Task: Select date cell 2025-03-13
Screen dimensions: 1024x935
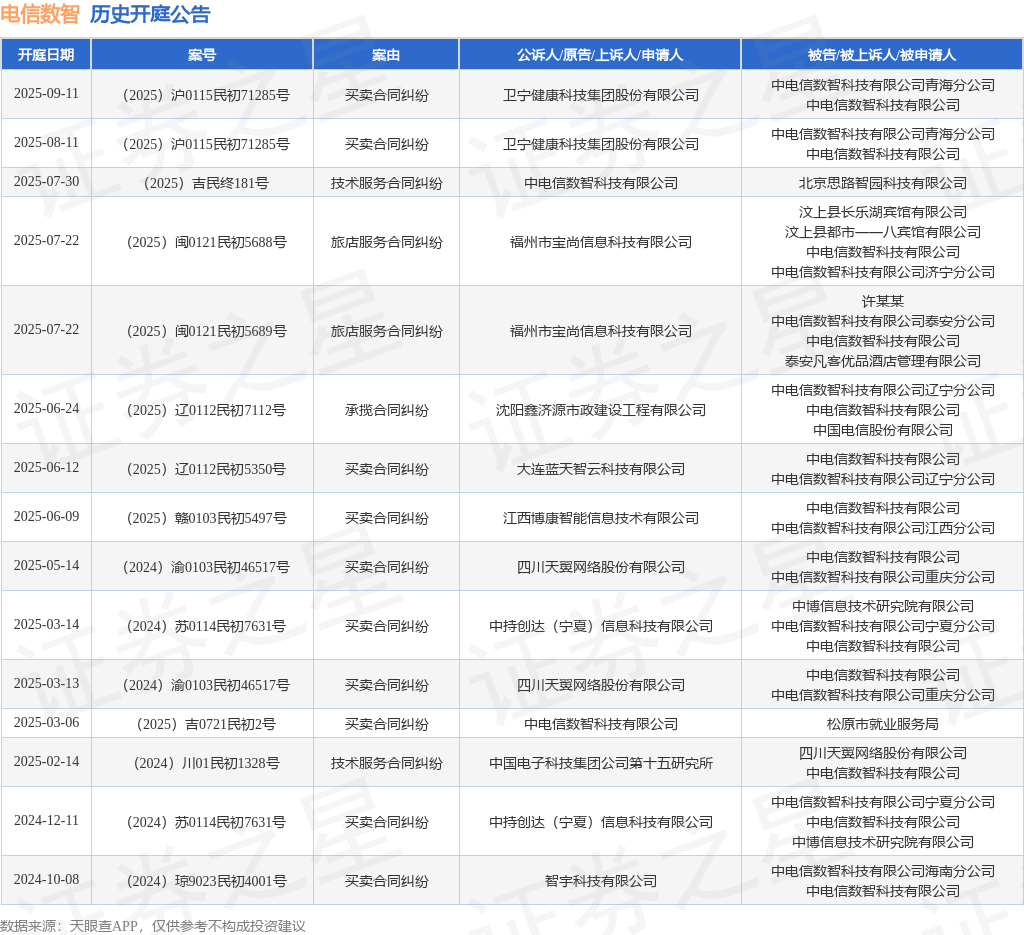Action: pyautogui.click(x=46, y=683)
